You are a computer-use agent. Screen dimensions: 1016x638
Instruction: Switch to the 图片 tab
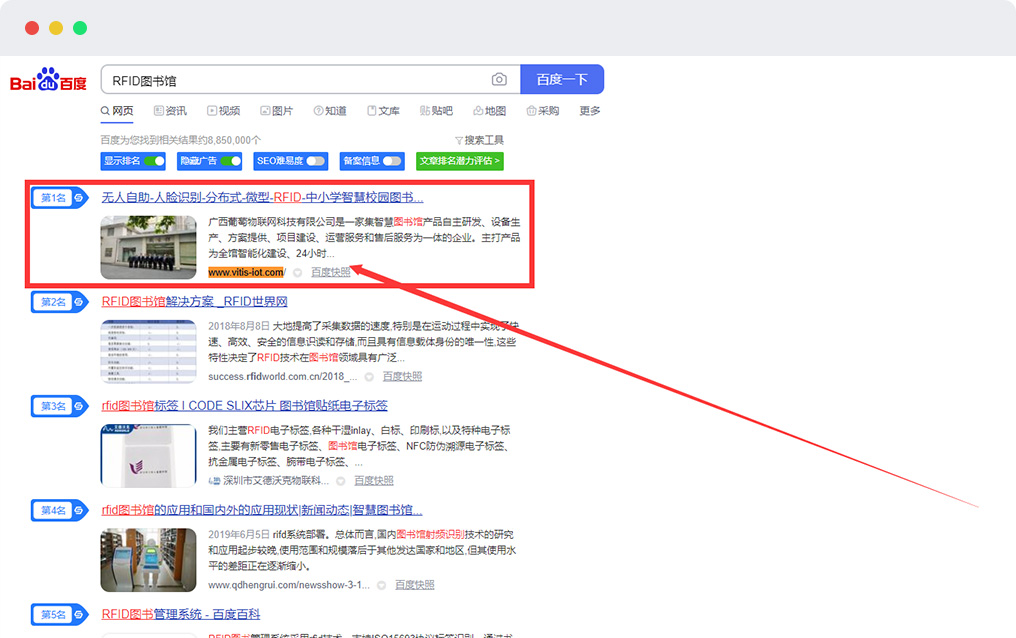(x=277, y=111)
